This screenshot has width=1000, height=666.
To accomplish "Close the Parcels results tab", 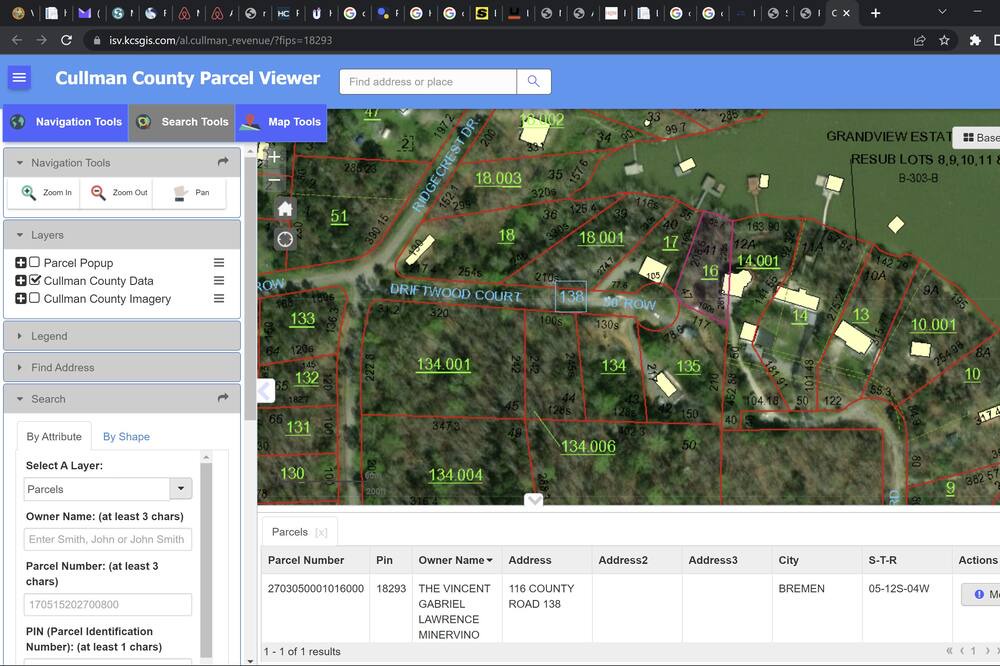I will click(321, 533).
